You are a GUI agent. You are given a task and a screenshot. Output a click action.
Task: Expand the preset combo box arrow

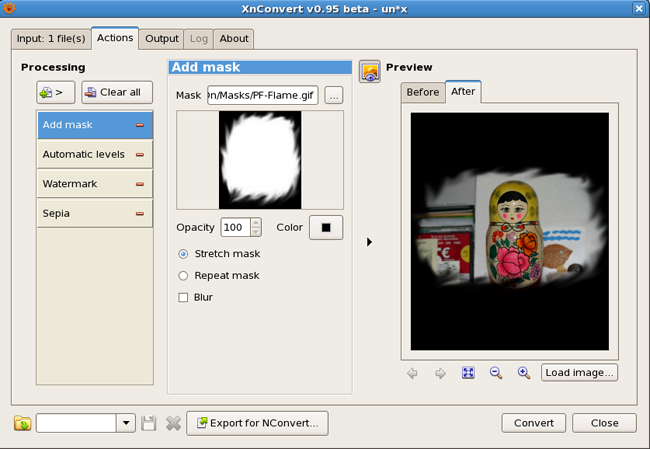pyautogui.click(x=127, y=424)
